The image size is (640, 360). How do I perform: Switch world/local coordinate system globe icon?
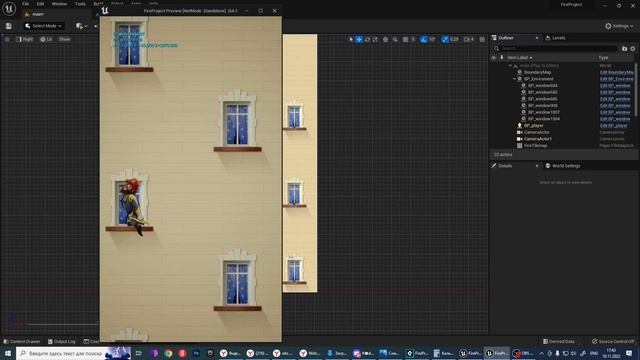pos(385,40)
